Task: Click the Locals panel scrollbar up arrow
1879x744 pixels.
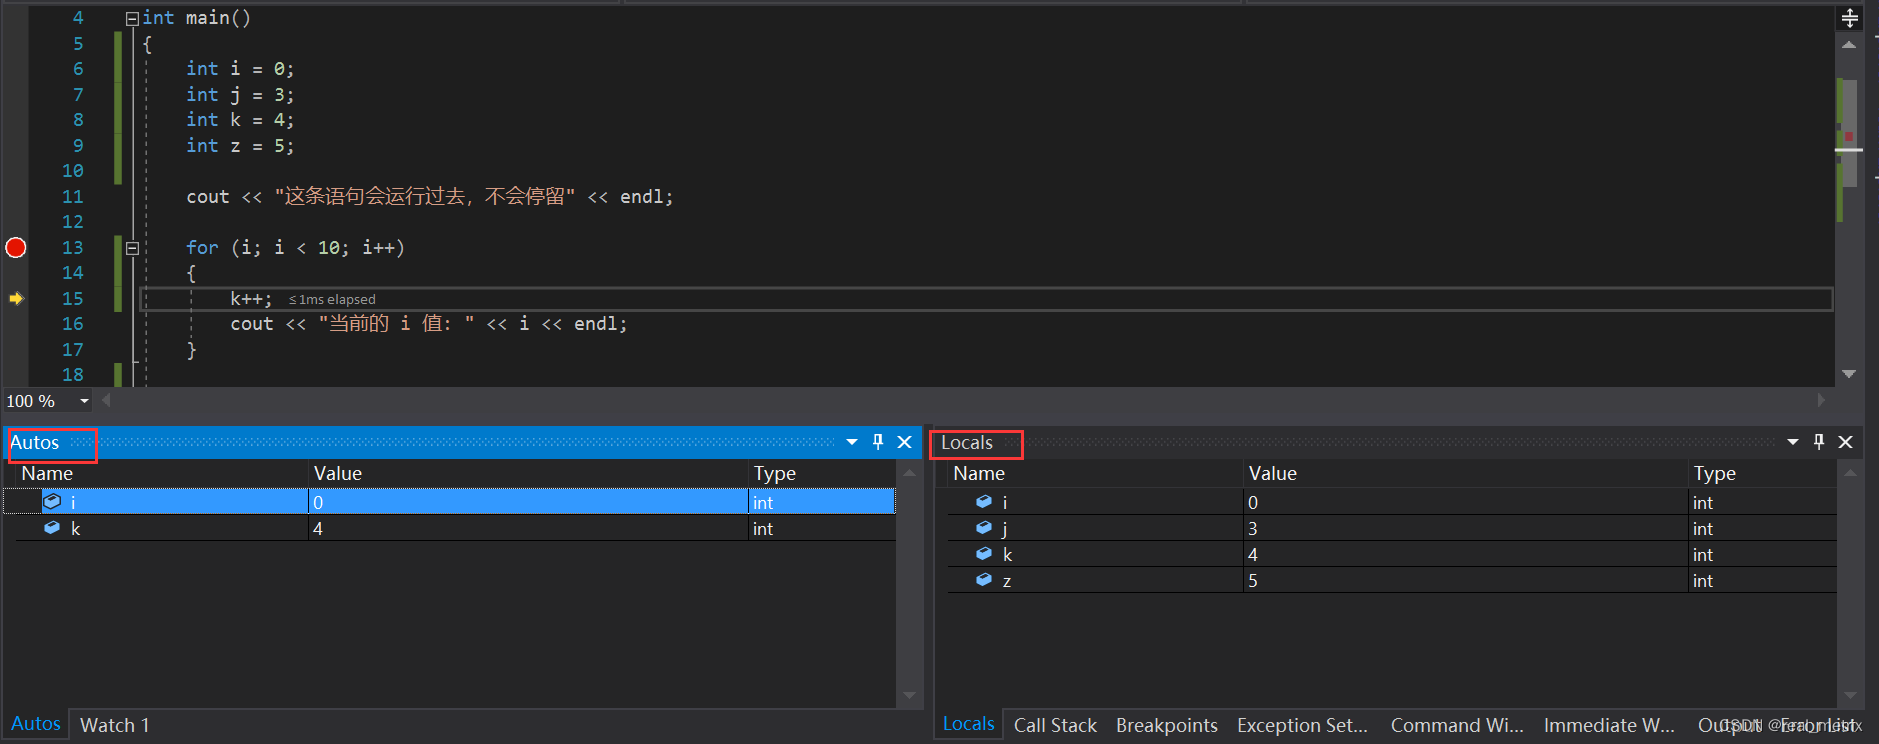Action: 1850,473
